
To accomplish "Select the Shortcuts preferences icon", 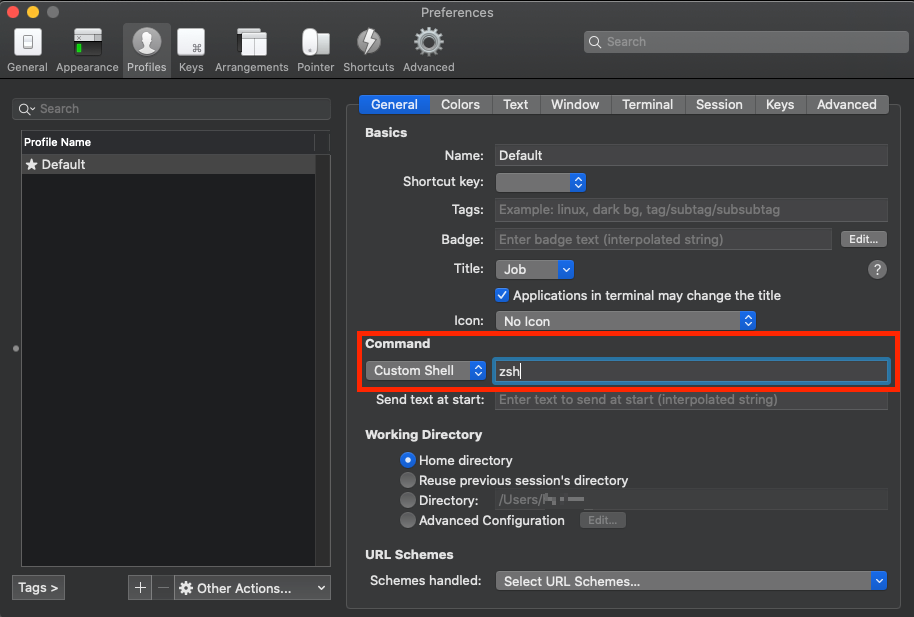I will [368, 48].
